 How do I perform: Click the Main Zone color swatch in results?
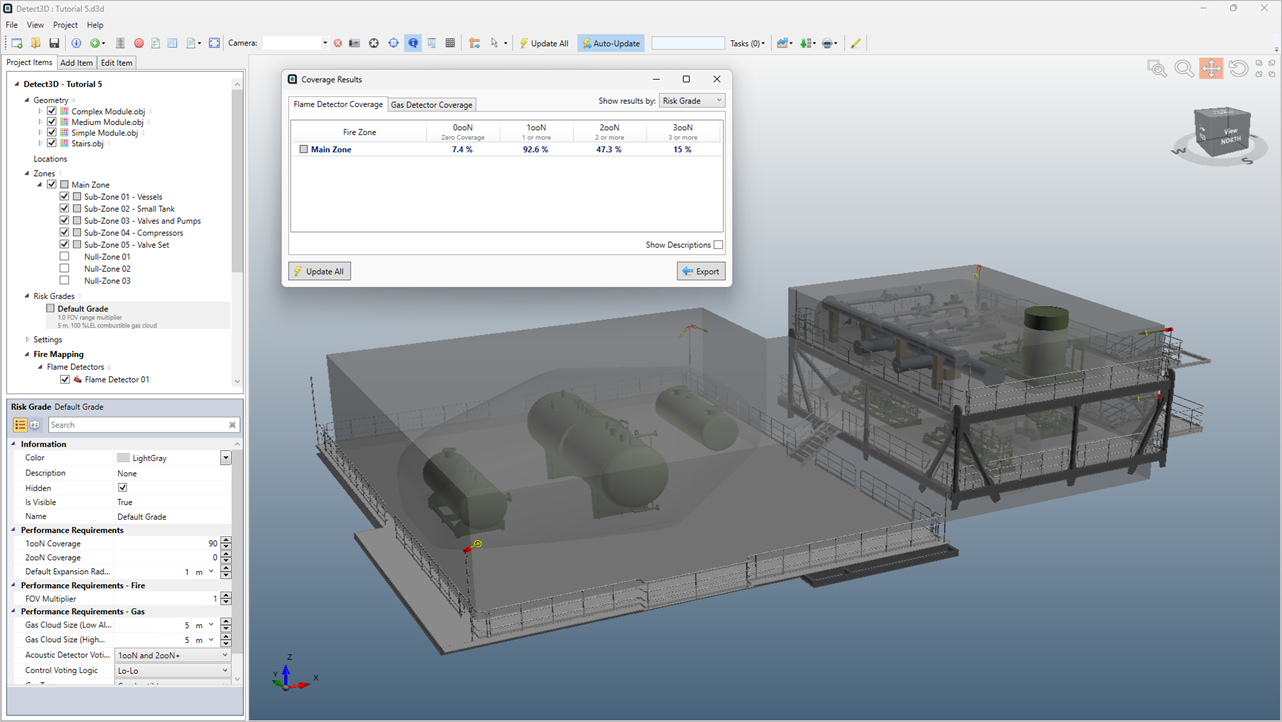point(304,149)
